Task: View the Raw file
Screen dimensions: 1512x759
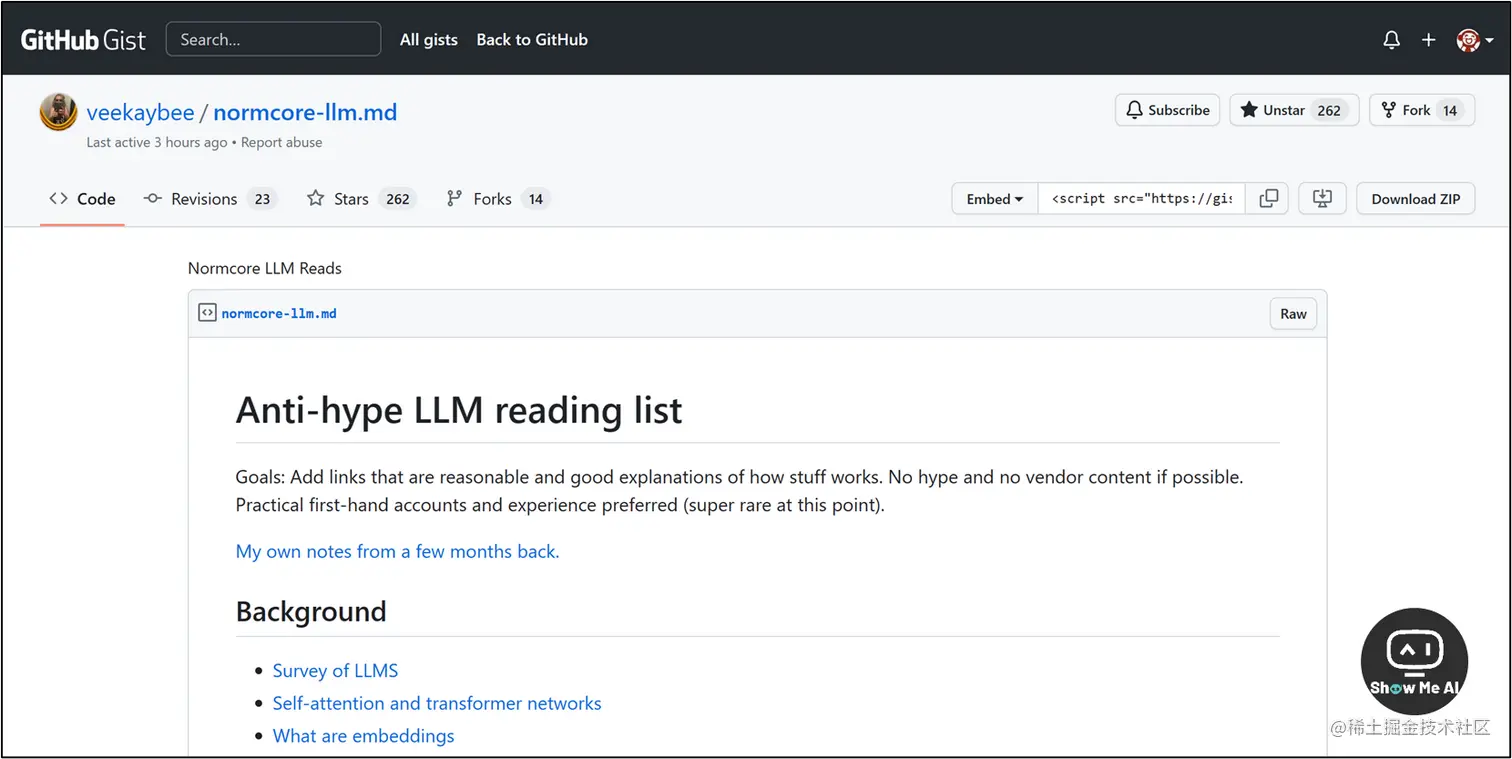Action: (x=1293, y=314)
